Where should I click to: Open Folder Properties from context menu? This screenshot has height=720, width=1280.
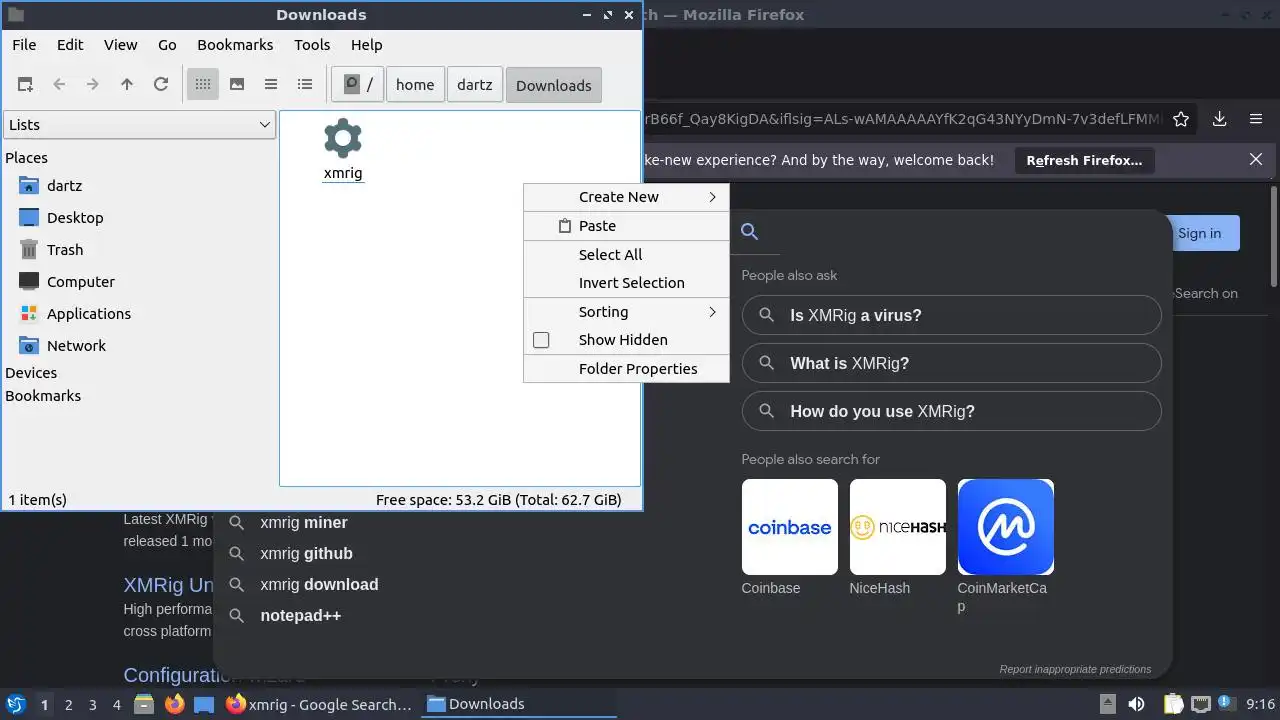[x=626, y=369]
